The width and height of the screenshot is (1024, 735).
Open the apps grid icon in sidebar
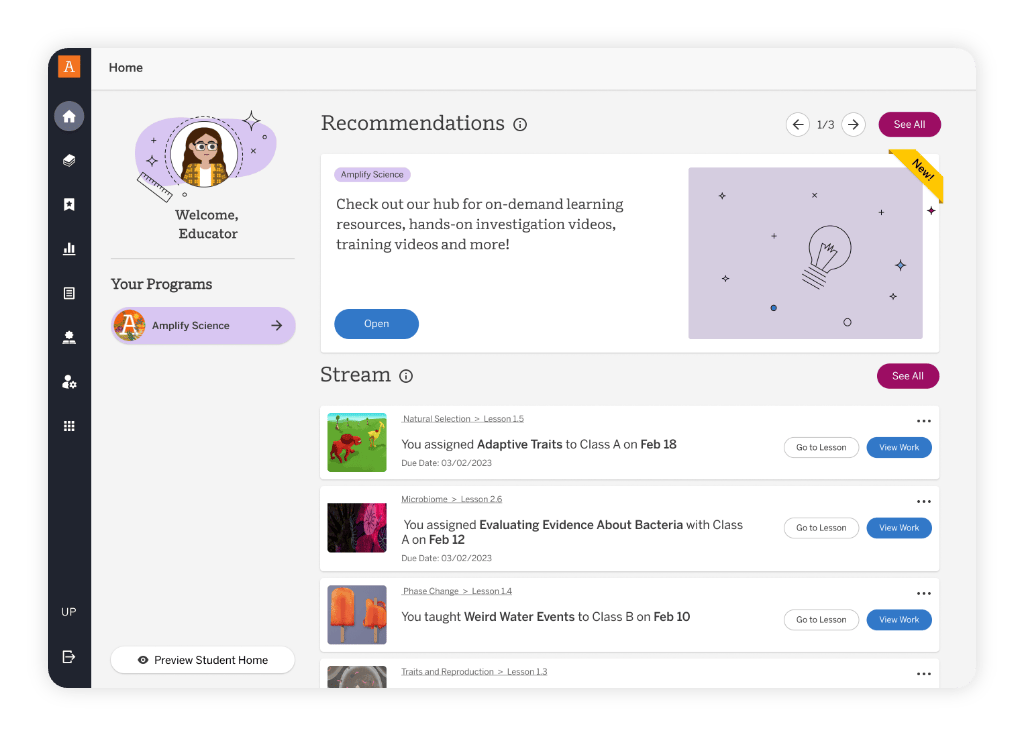click(x=69, y=426)
